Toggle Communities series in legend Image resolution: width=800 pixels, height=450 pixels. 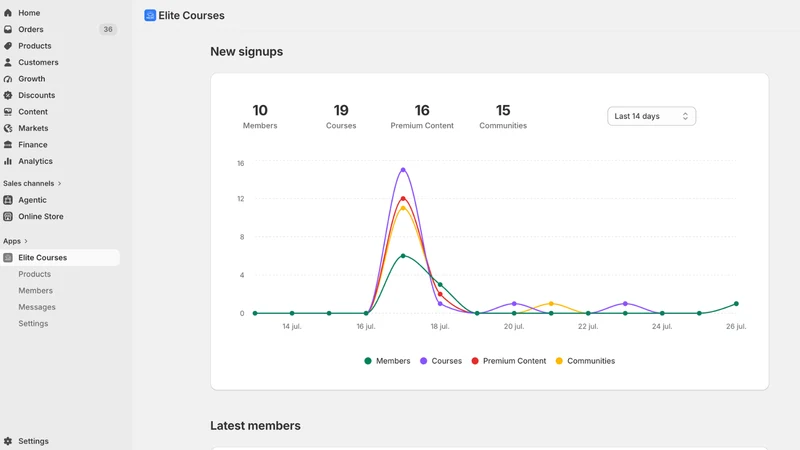(x=585, y=361)
